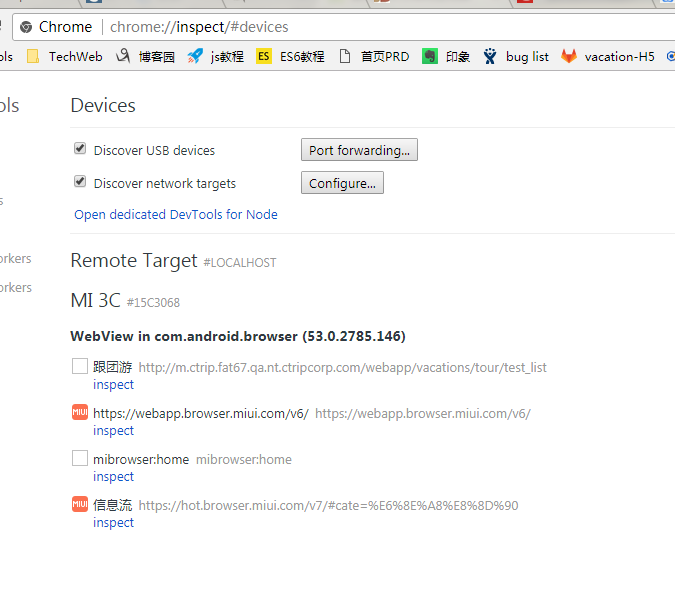Screen dimensions: 675x607
Task: Click the js教程 bookmark label
Action: tap(227, 56)
